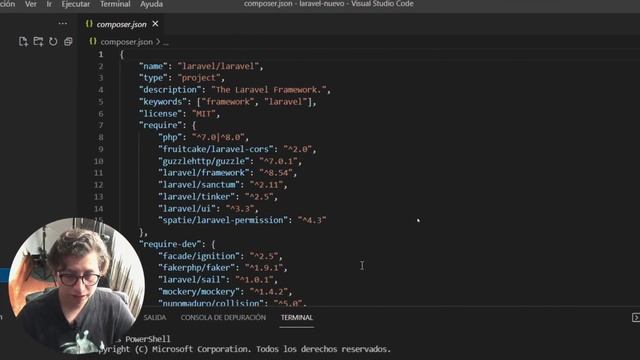
Task: Refresh the explorer file tree
Action: click(53, 42)
